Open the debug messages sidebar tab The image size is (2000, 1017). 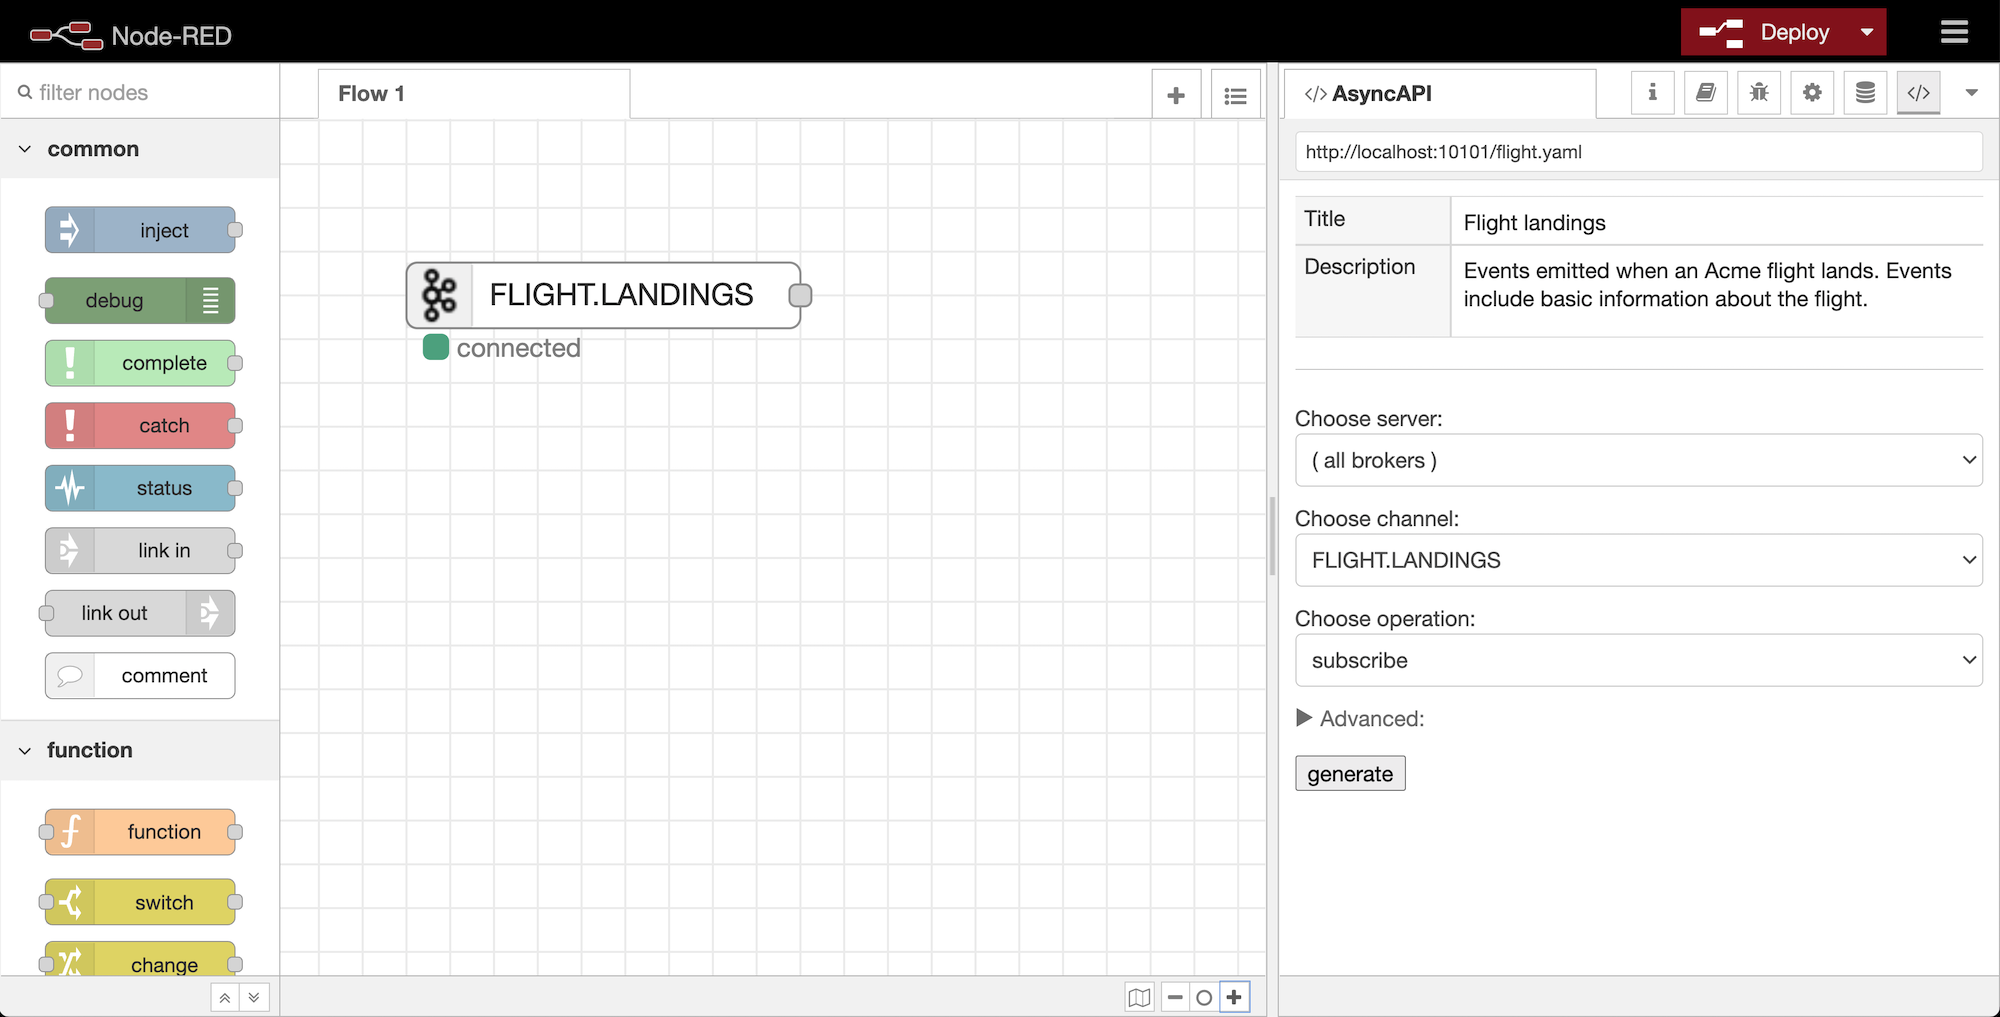(1759, 93)
